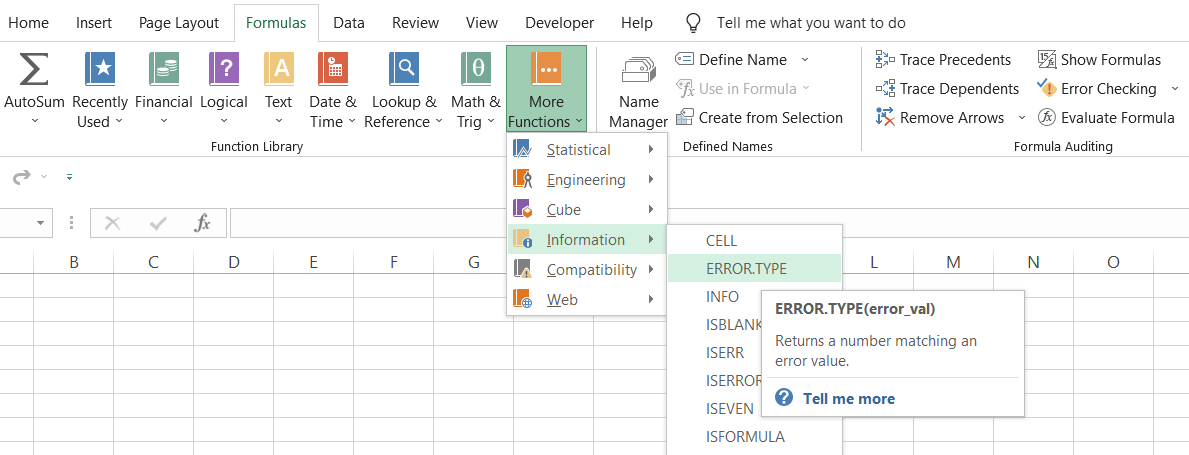1189x455 pixels.
Task: Choose ISFORMULA from the Information list
Action: click(745, 436)
